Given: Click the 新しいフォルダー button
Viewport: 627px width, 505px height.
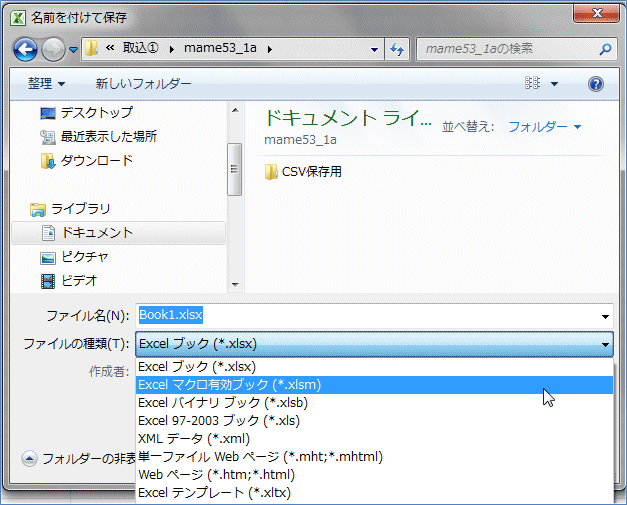Looking at the screenshot, I should tap(143, 84).
